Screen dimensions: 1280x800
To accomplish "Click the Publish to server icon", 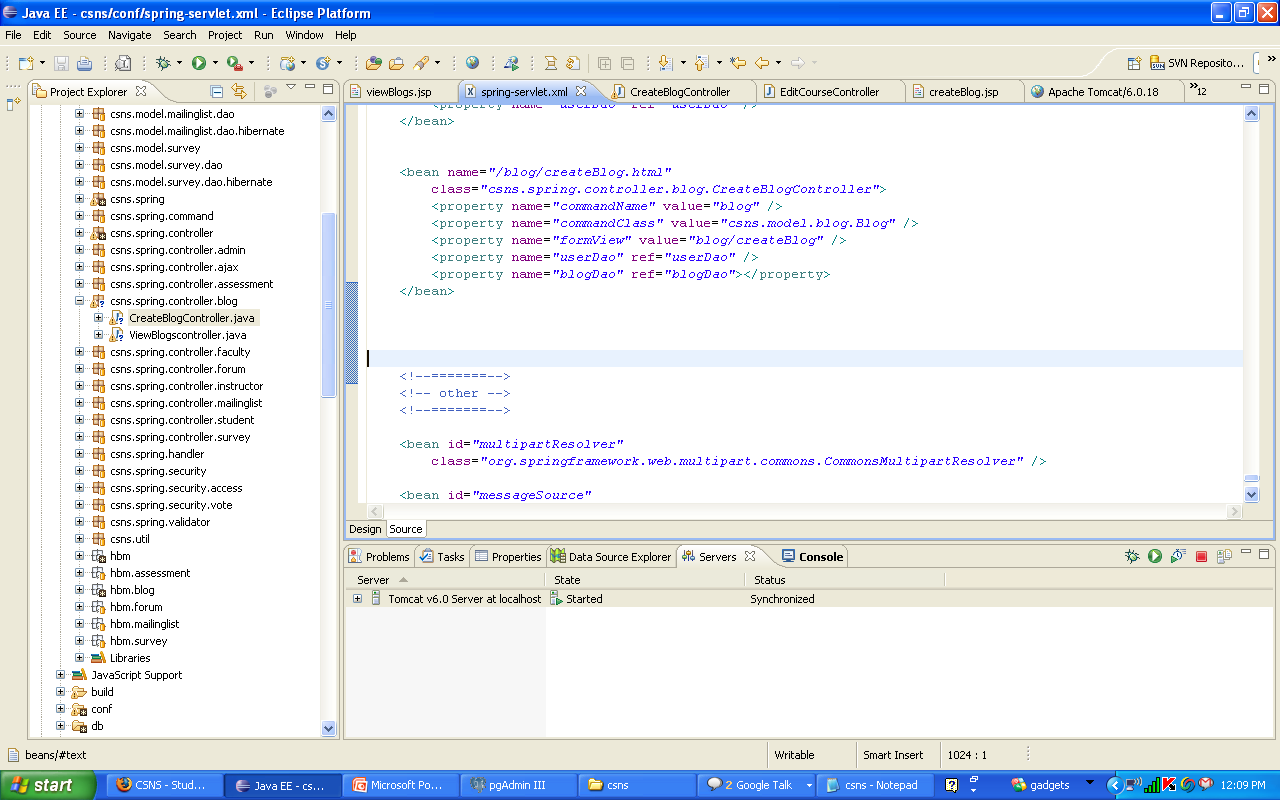I will tap(1224, 557).
